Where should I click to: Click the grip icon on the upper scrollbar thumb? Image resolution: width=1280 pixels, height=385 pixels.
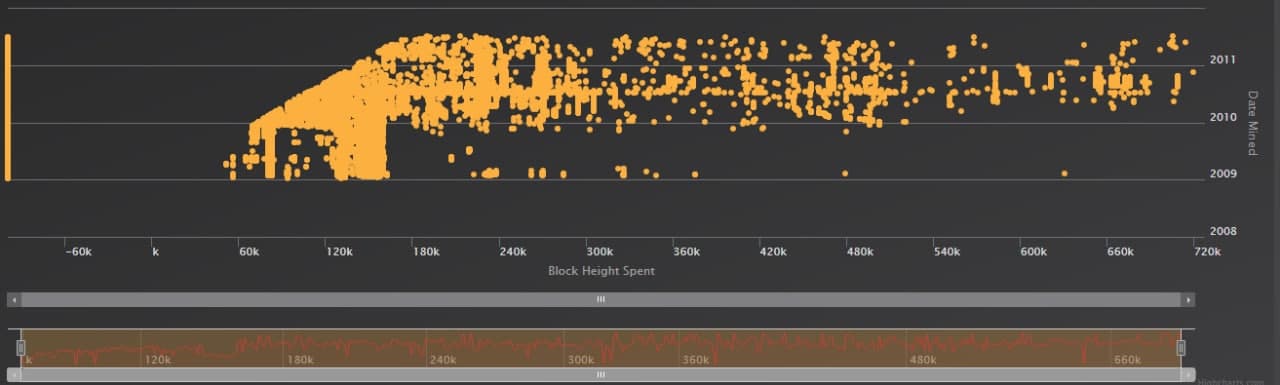point(601,299)
